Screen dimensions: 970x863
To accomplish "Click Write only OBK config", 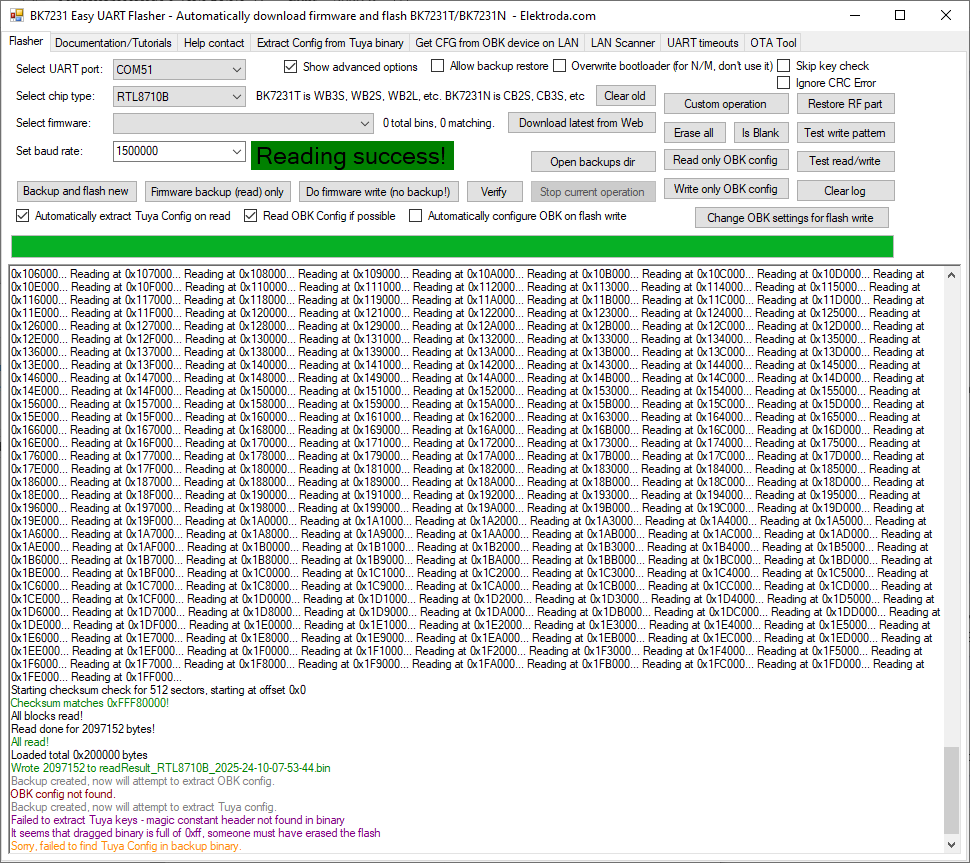I will point(725,189).
